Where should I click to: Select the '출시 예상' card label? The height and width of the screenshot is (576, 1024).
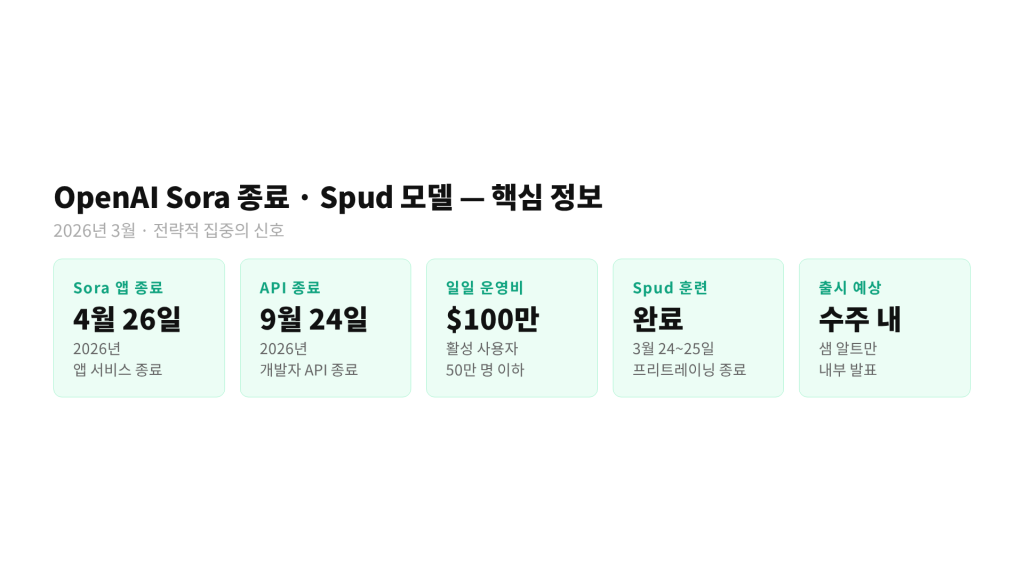[850, 288]
